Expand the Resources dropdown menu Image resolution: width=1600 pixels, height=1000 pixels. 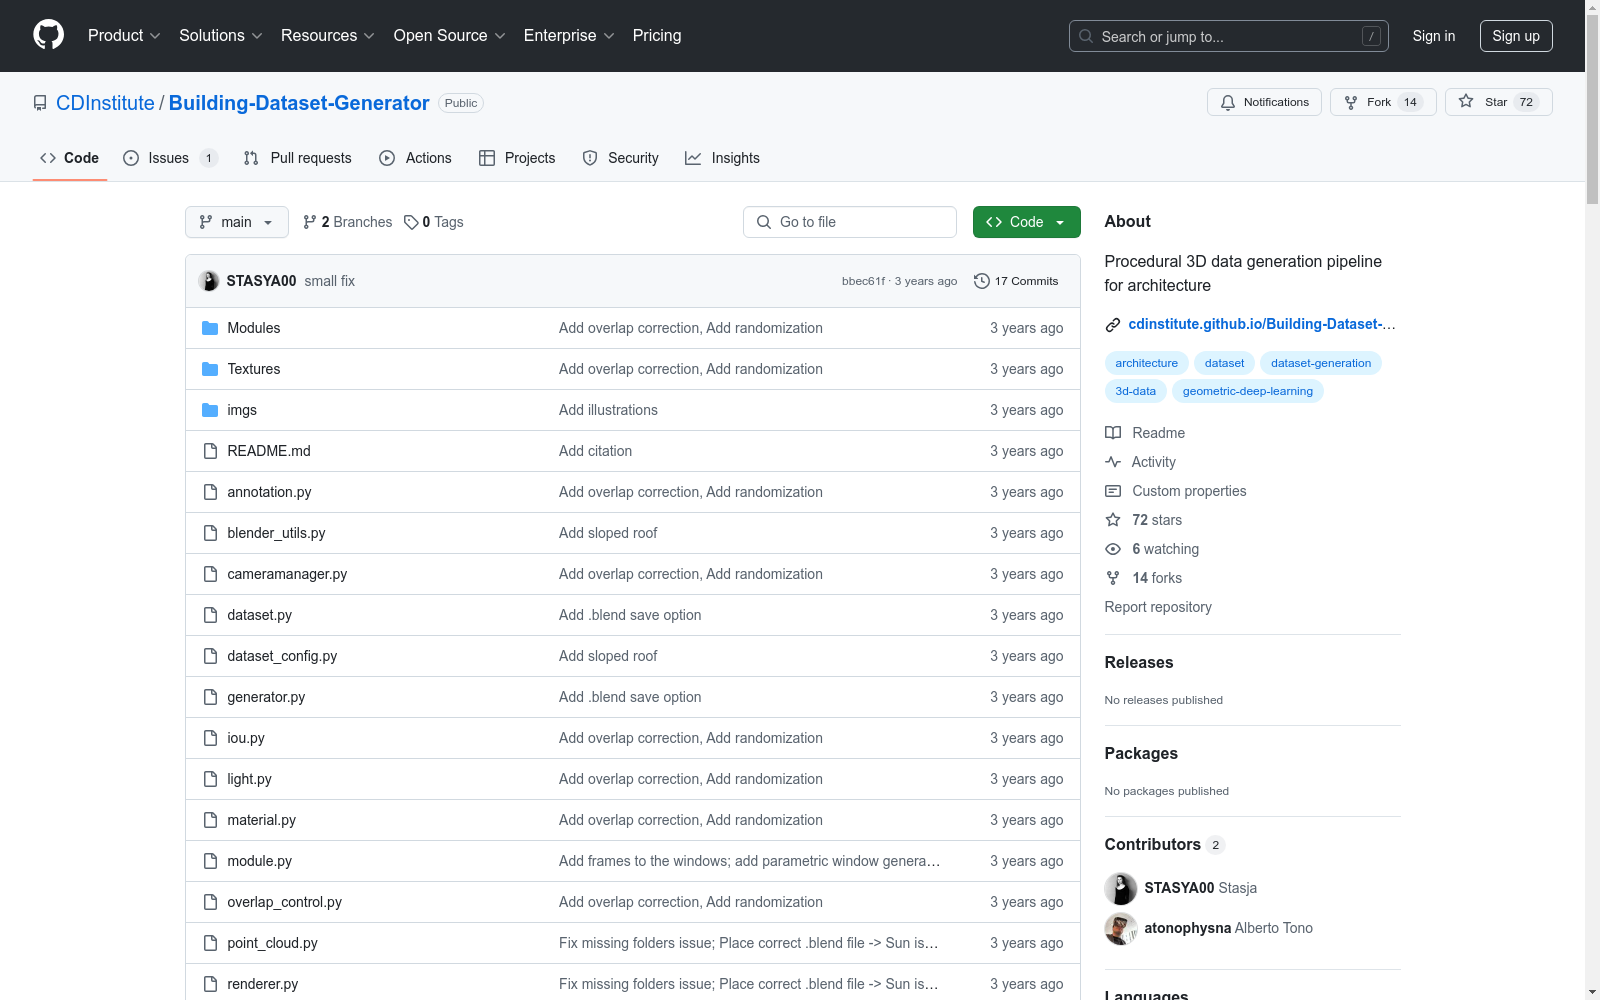328,35
